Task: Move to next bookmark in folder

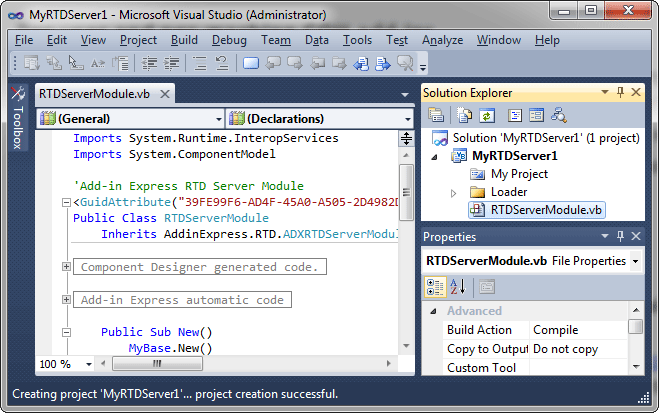Action: 339,63
